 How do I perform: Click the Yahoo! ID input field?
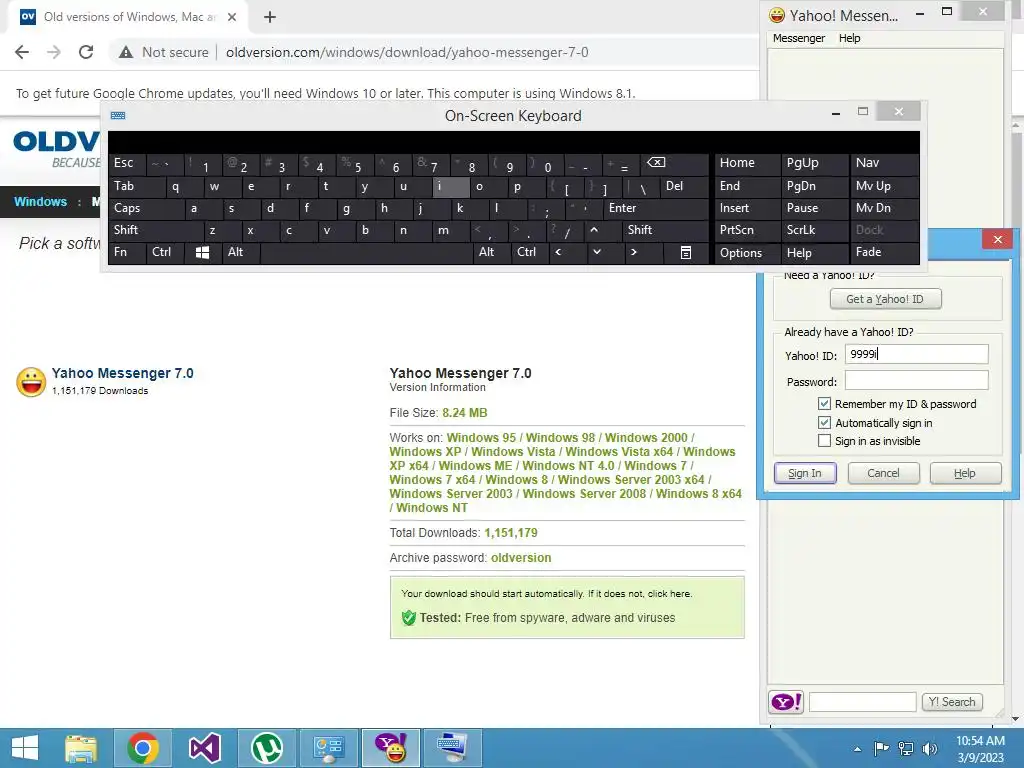tap(916, 354)
